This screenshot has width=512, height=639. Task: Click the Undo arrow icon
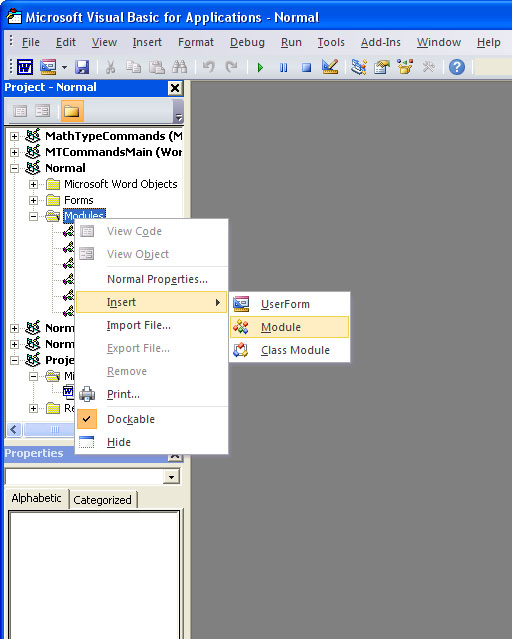(209, 67)
